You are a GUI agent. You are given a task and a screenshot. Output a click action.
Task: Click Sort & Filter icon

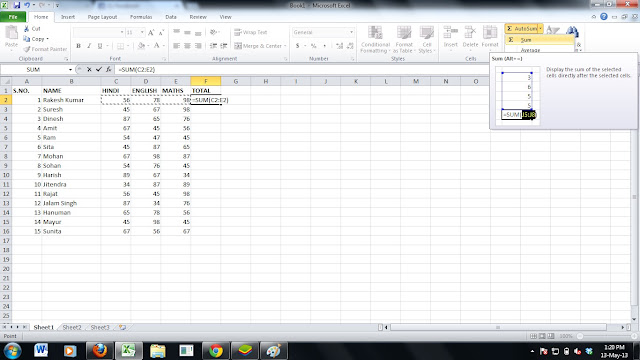click(553, 30)
